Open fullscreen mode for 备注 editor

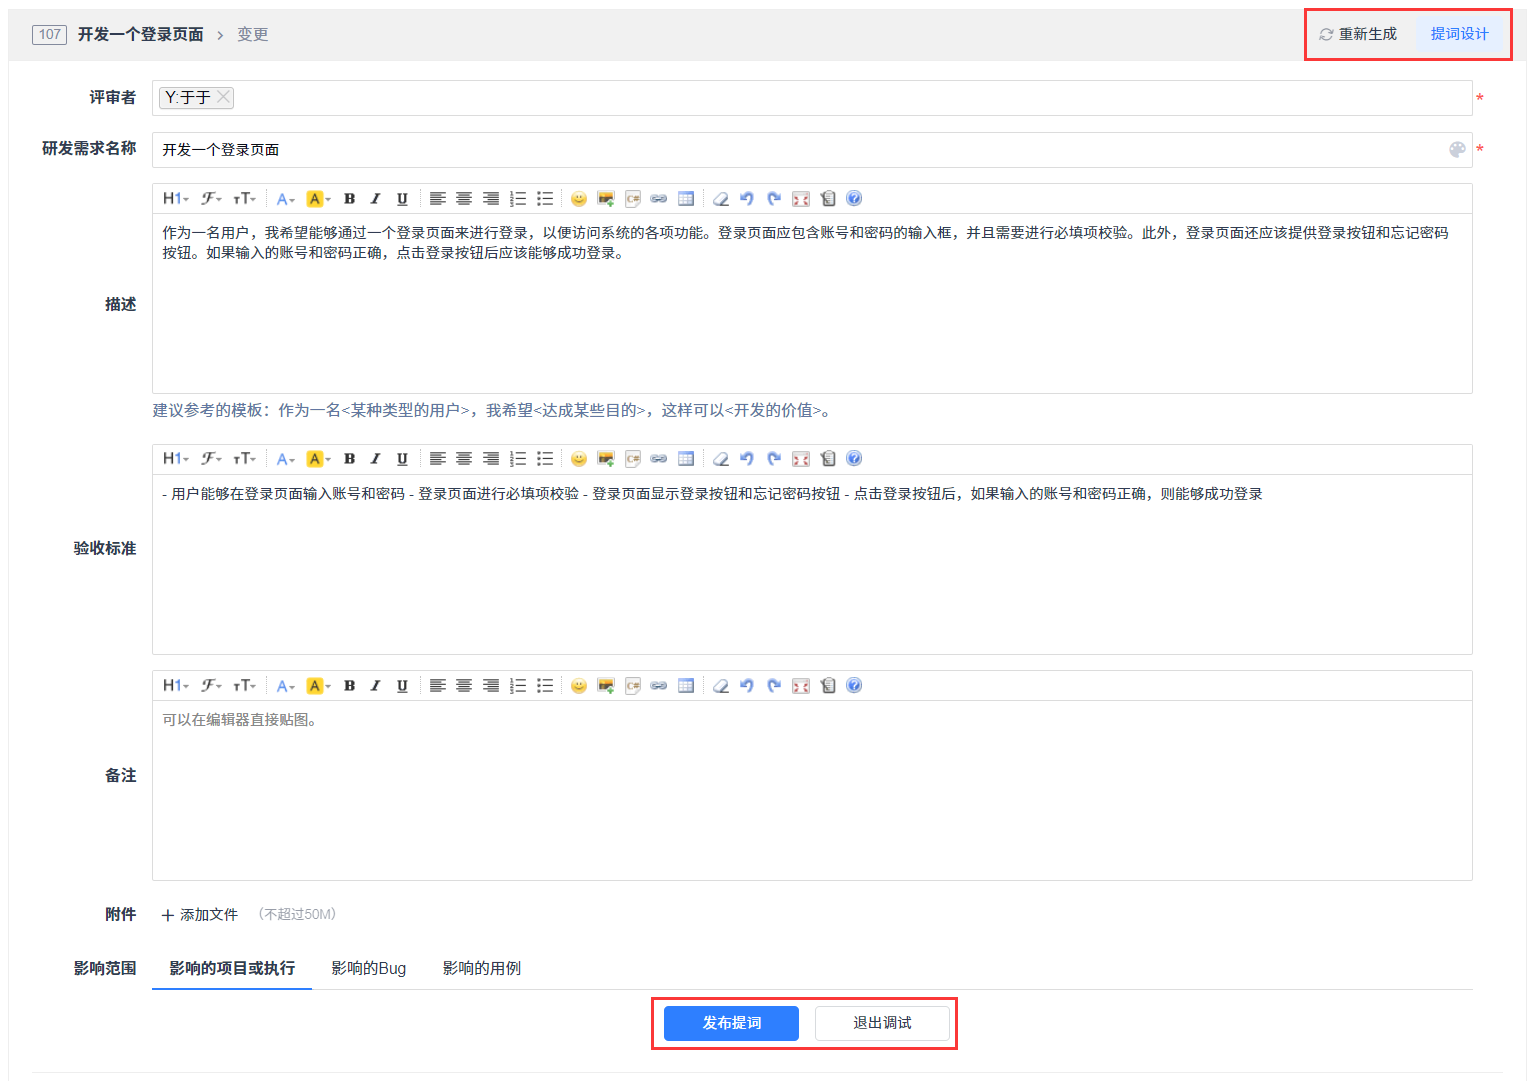coord(801,686)
